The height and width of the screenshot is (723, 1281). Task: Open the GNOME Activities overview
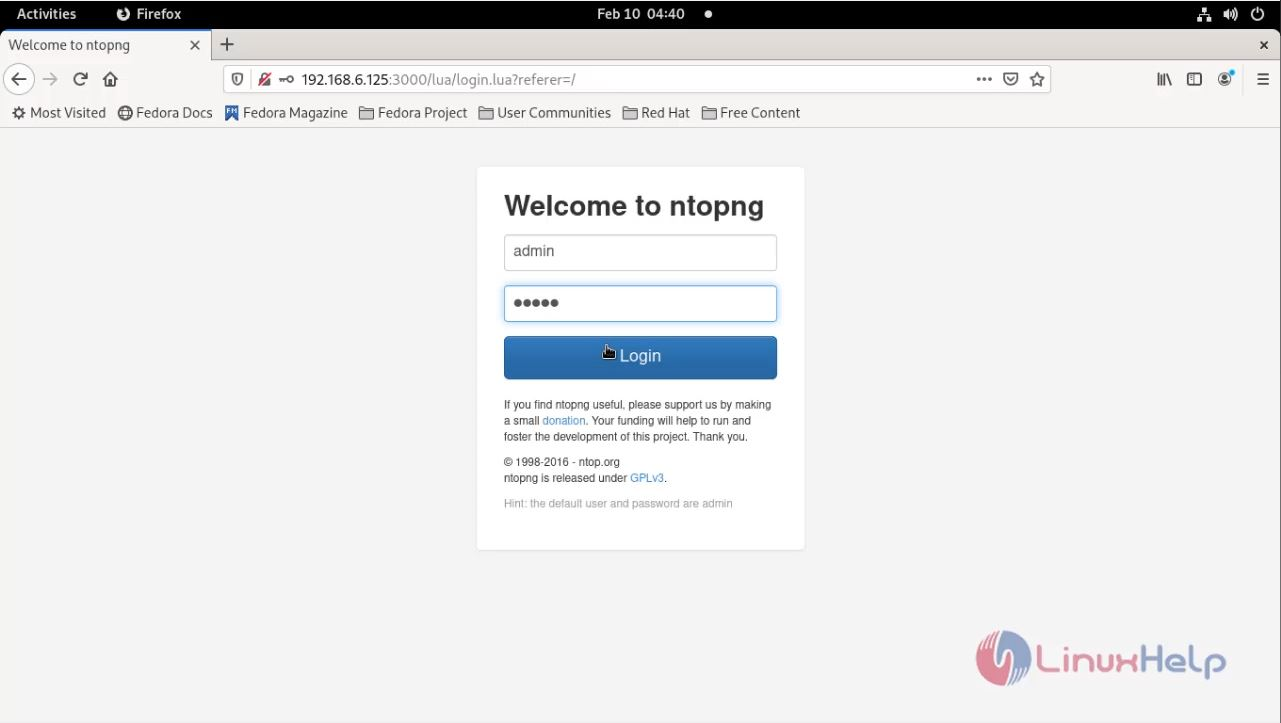pyautogui.click(x=46, y=14)
